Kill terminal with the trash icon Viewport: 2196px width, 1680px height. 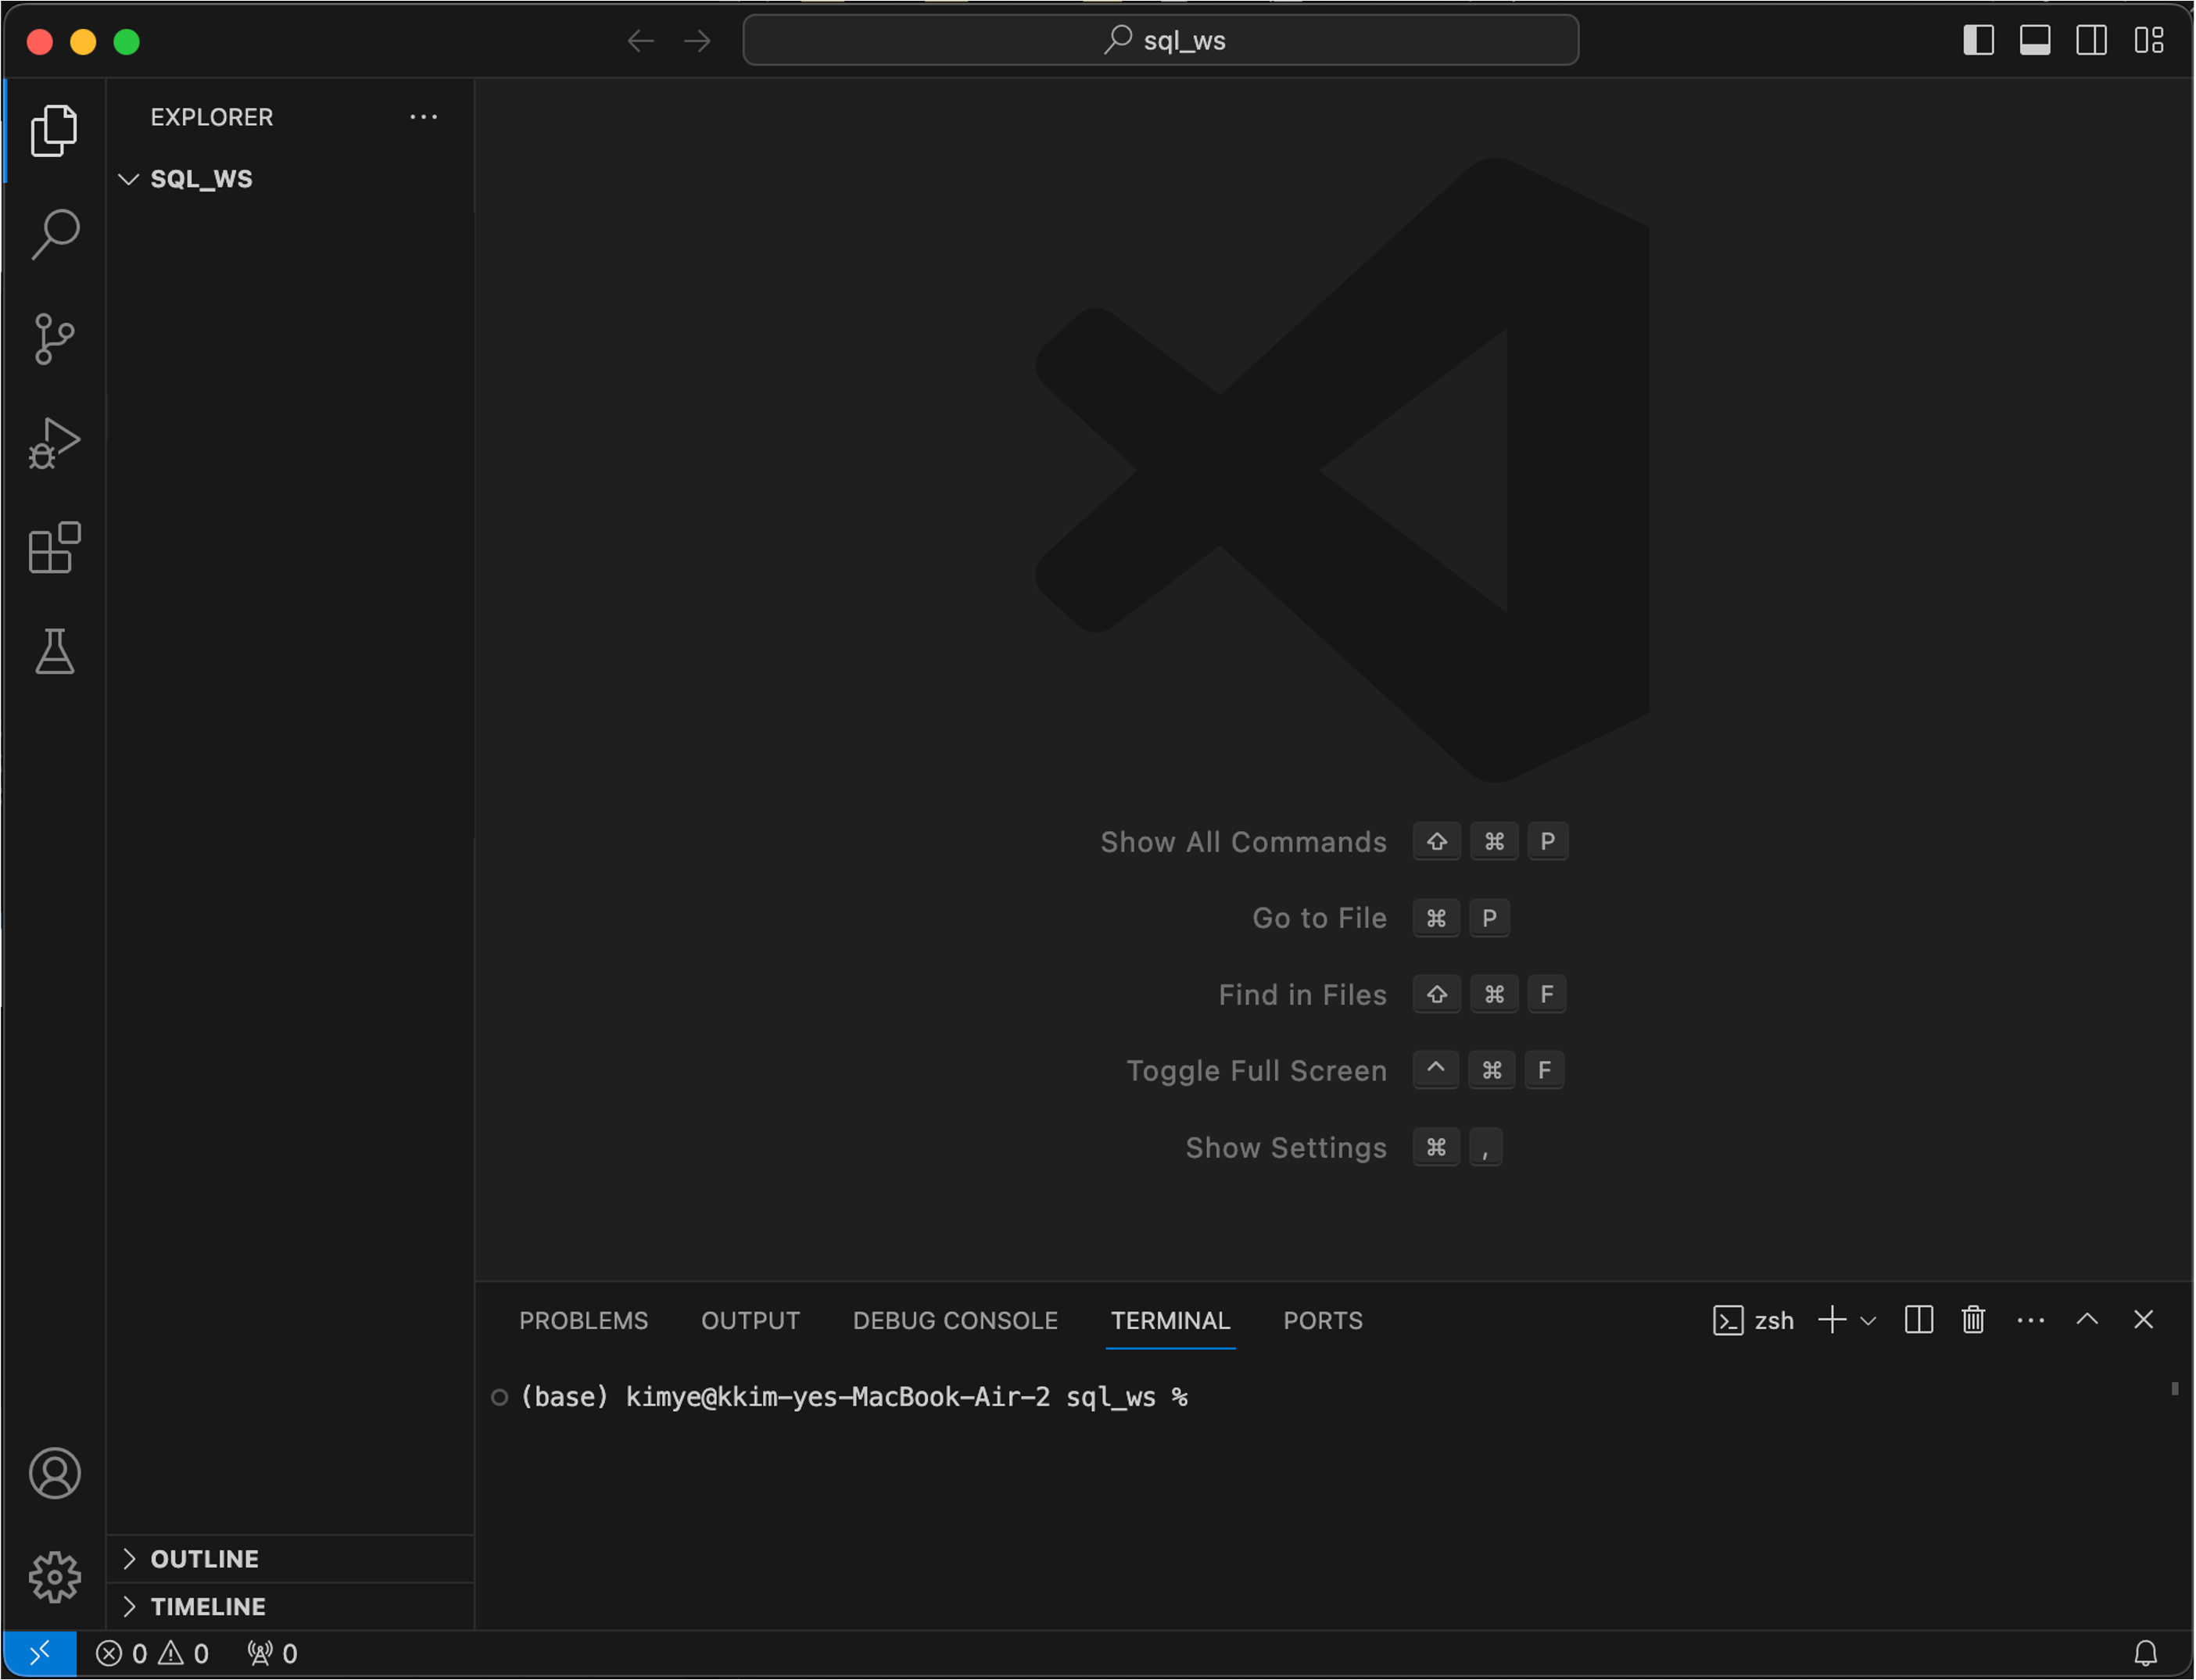coord(1972,1320)
